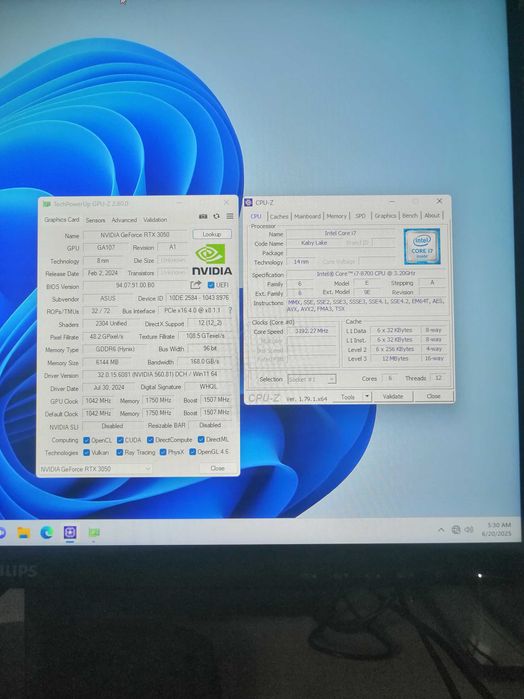The image size is (524, 699).
Task: Click the purple CPU-Z taskbar icon
Action: click(70, 532)
